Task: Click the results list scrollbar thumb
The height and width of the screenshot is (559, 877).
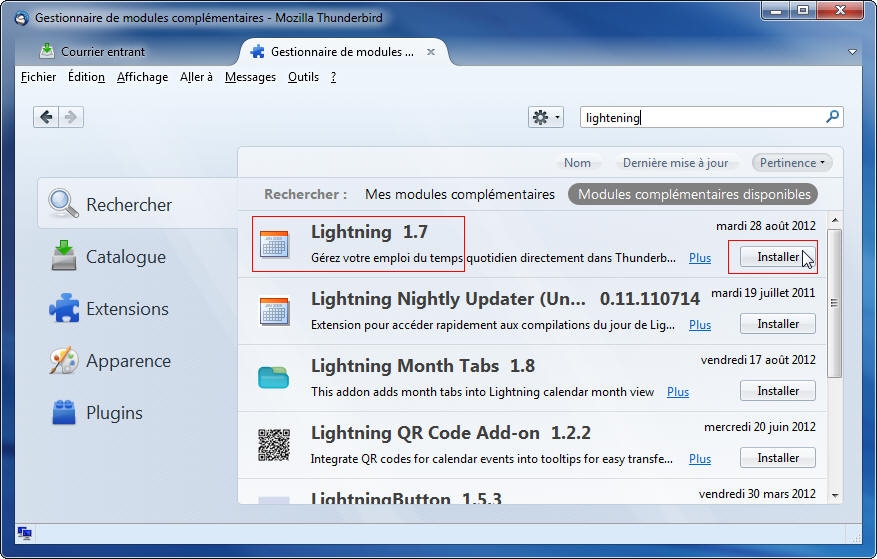Action: 834,303
